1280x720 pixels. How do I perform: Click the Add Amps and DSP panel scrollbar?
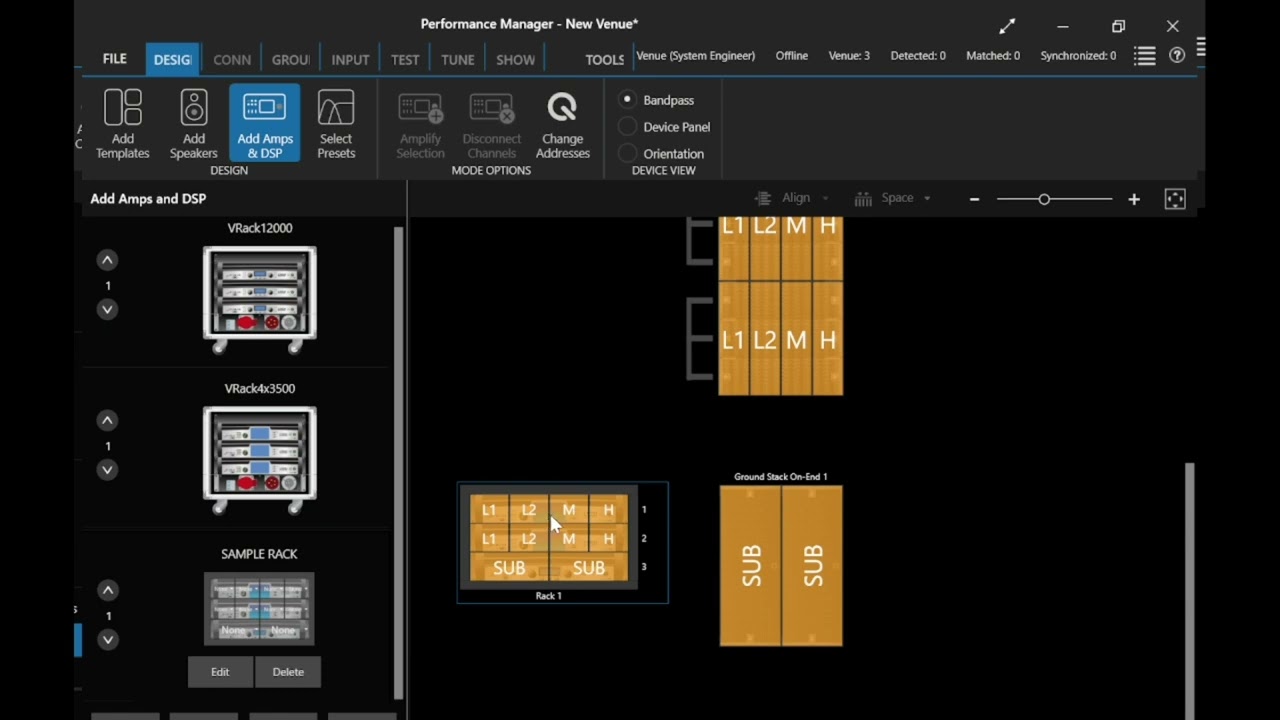click(x=398, y=462)
